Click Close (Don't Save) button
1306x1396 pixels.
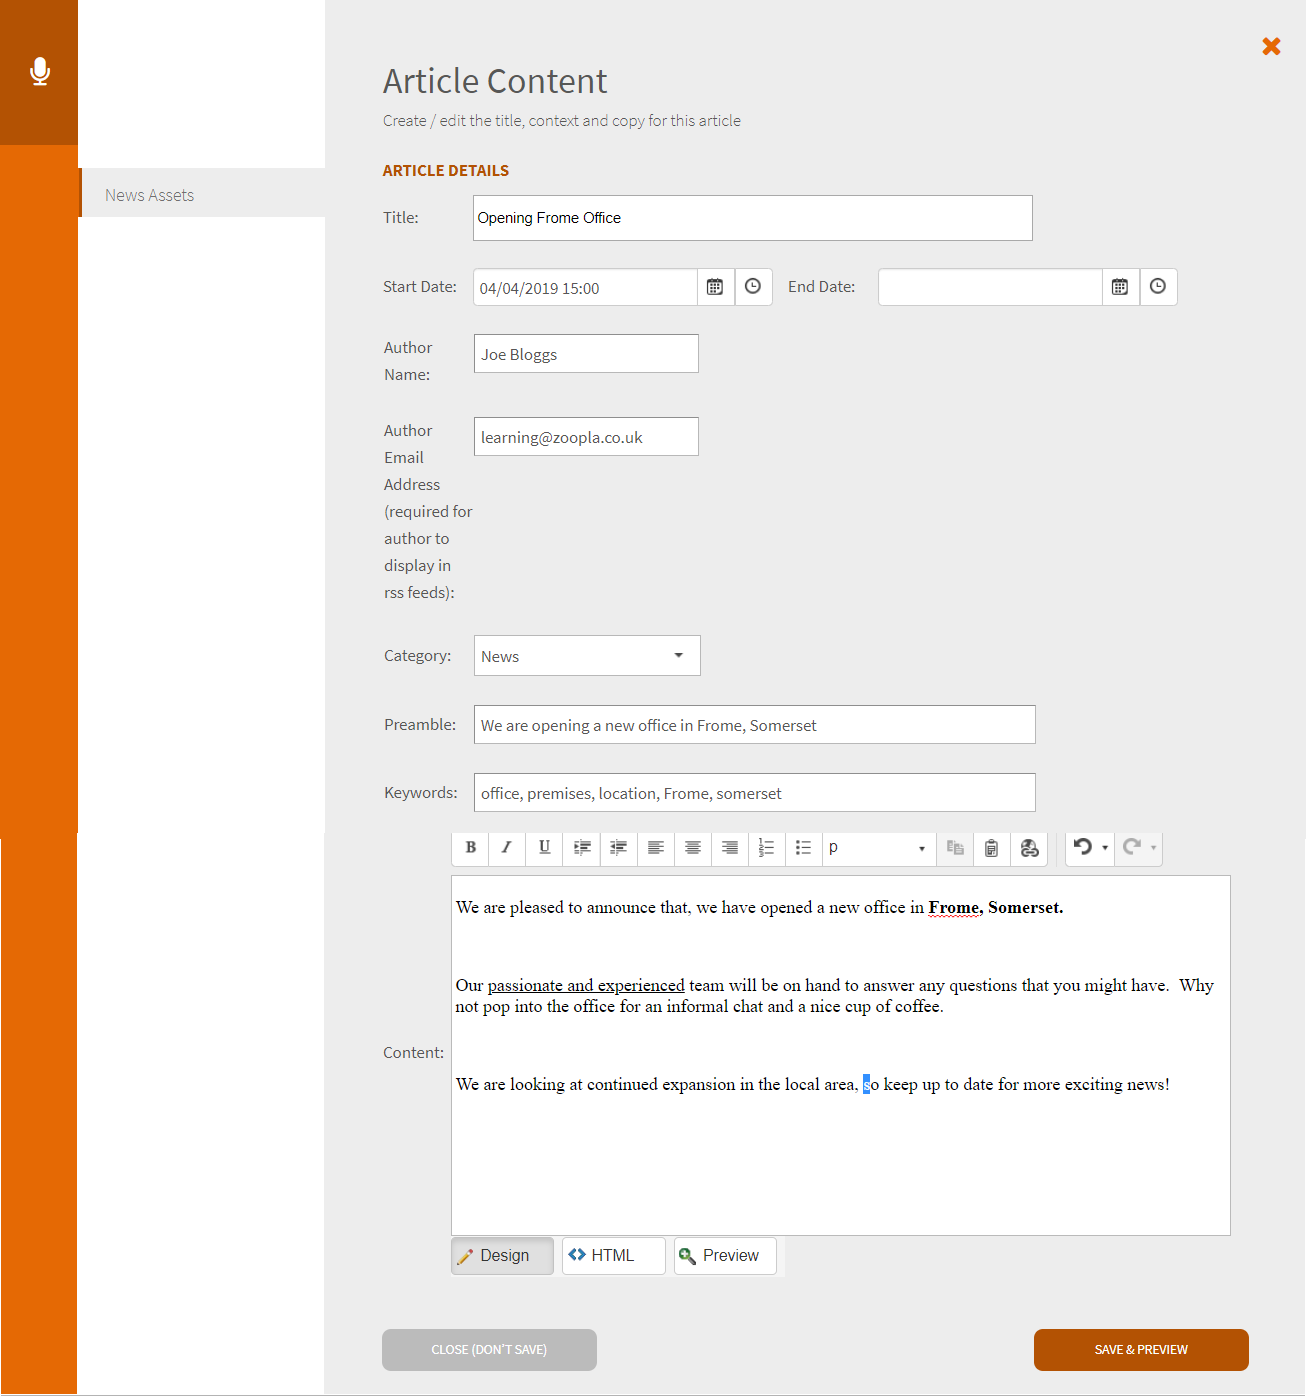click(x=489, y=1350)
